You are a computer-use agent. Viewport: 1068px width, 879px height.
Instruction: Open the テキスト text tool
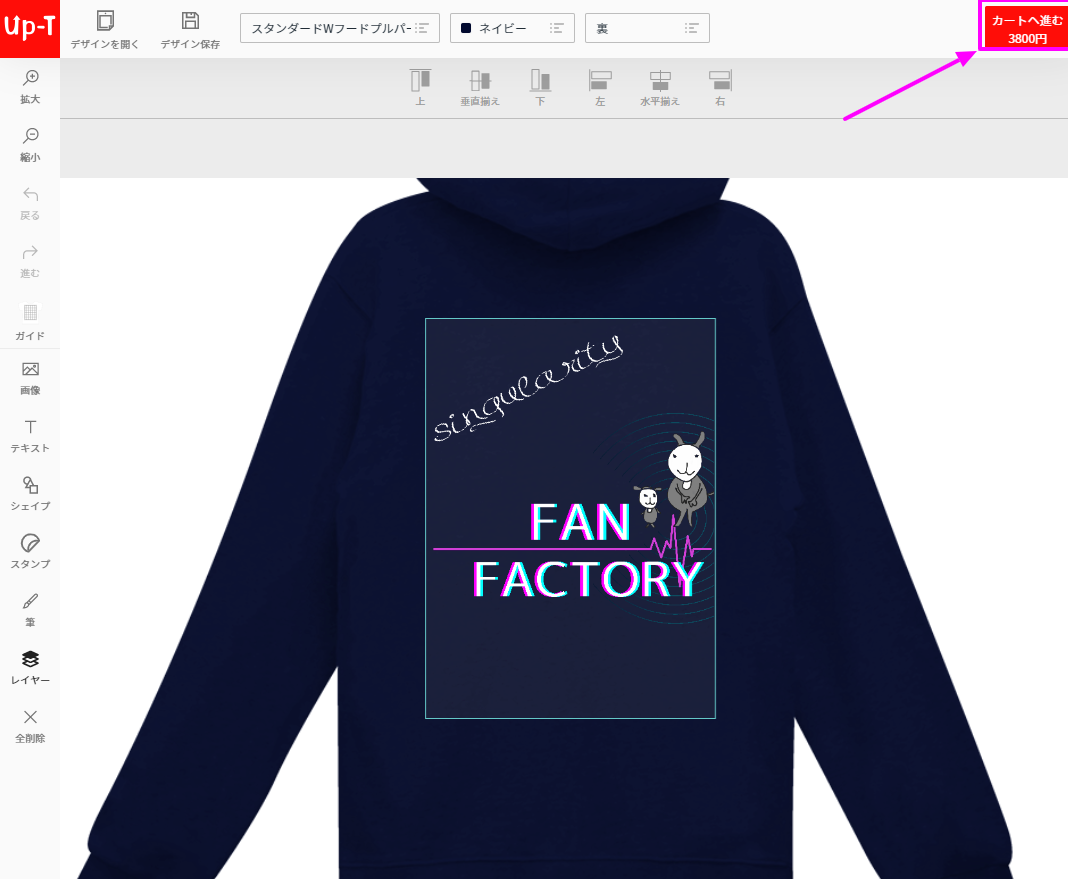coord(29,436)
